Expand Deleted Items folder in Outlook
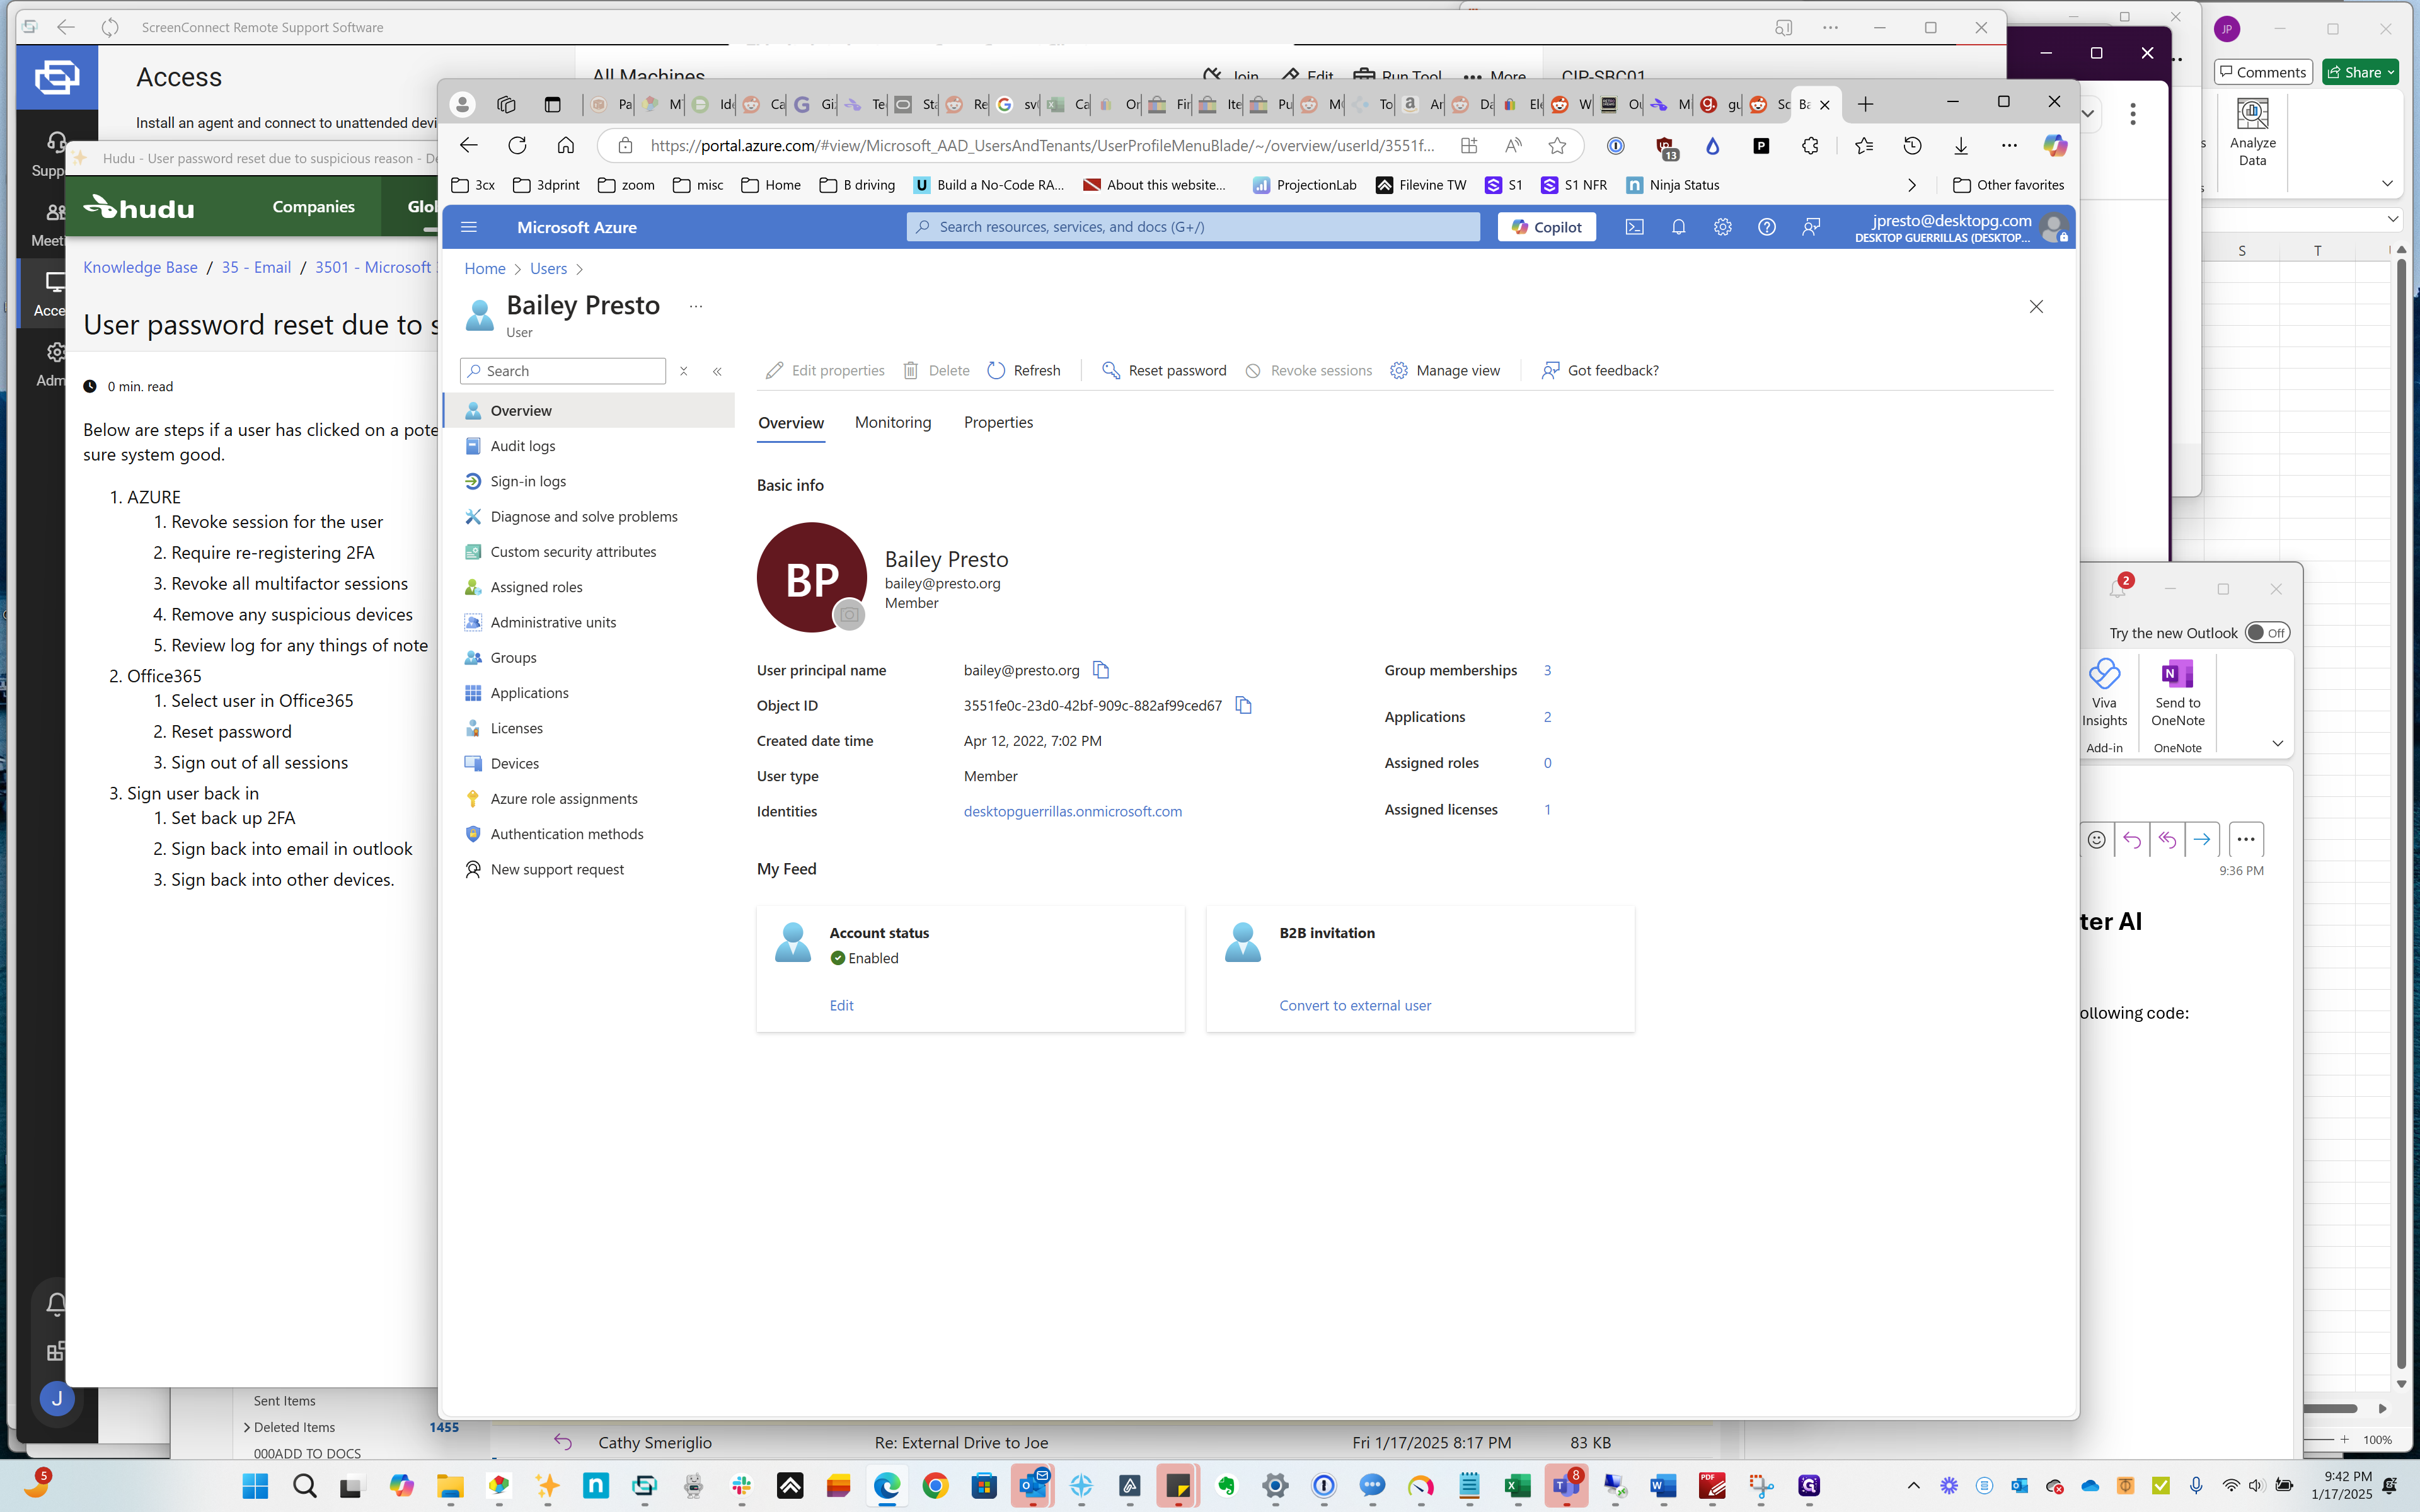 coord(247,1427)
